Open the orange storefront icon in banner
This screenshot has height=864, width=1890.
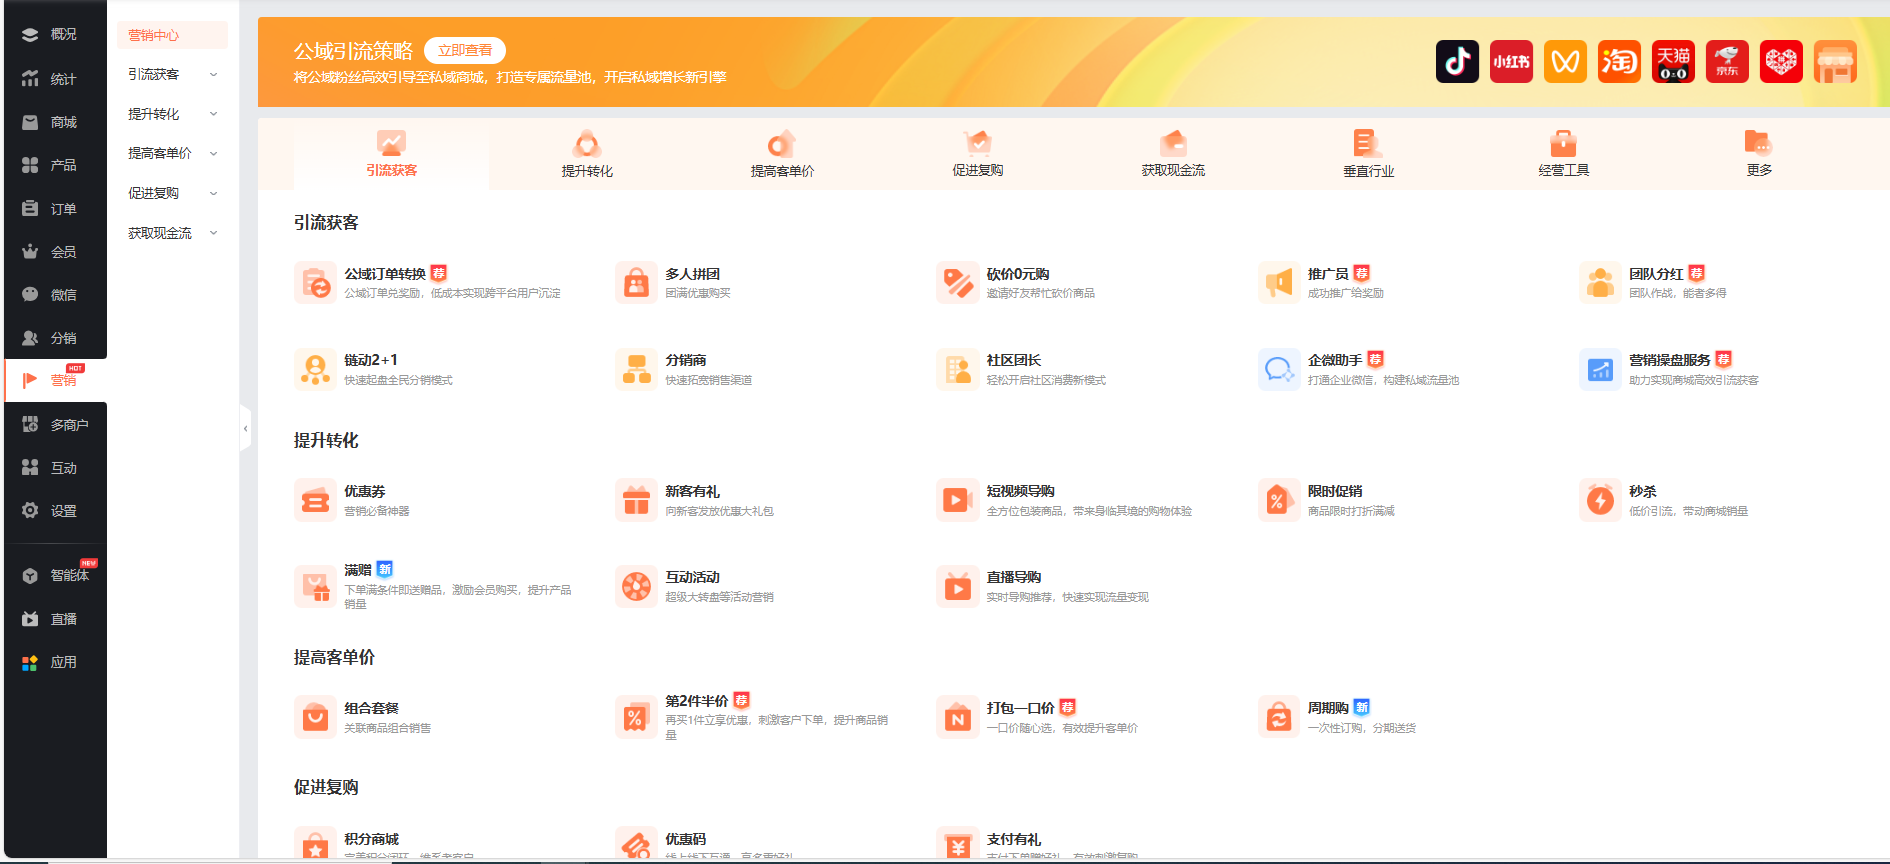(x=1835, y=62)
